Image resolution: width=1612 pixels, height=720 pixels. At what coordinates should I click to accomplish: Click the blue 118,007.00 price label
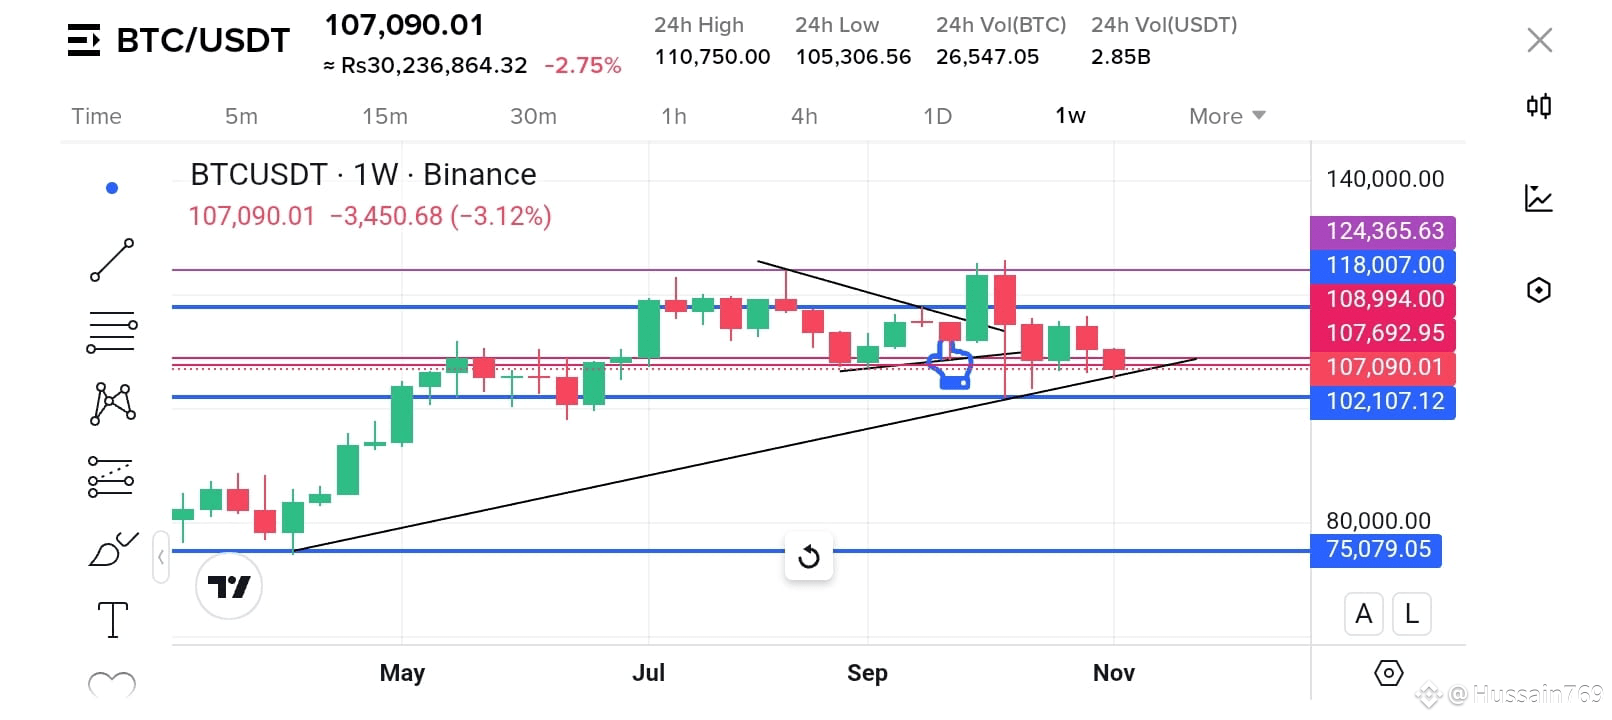(x=1383, y=266)
